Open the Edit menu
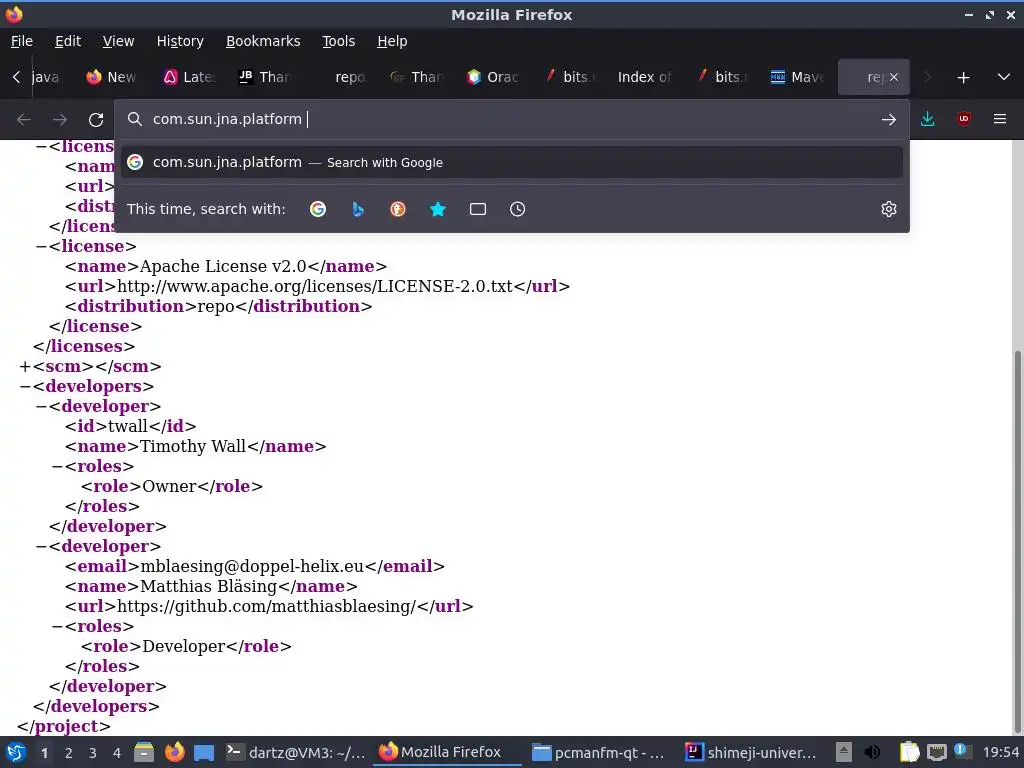1024x768 pixels. (68, 41)
